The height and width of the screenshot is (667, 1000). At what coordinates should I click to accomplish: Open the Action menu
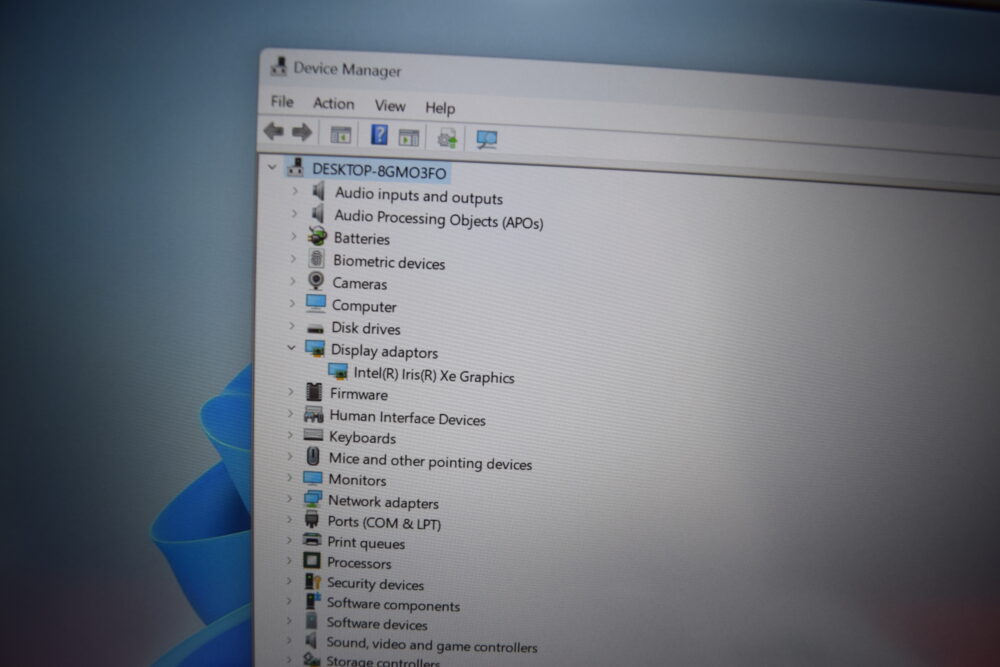334,103
